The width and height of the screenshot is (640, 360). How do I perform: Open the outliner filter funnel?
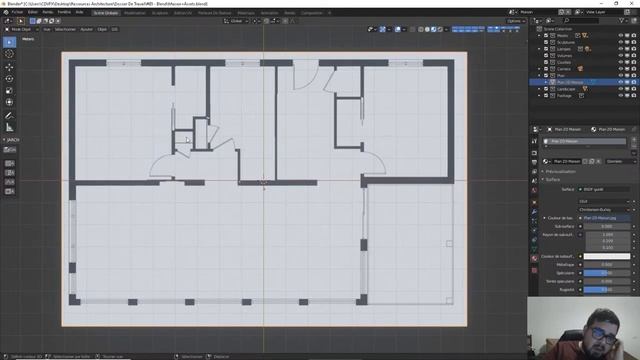621,20
